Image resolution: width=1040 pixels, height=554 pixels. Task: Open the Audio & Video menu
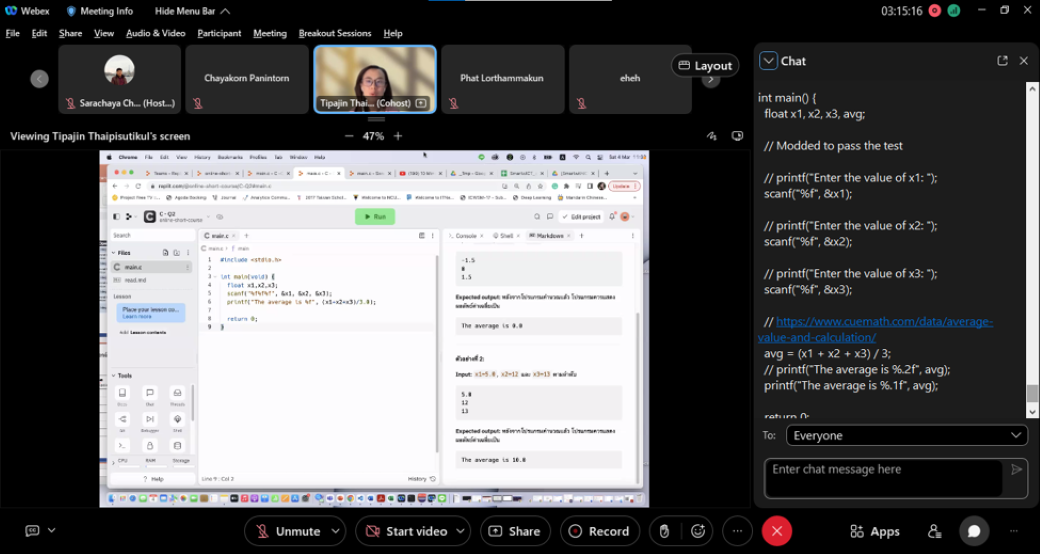tap(155, 33)
